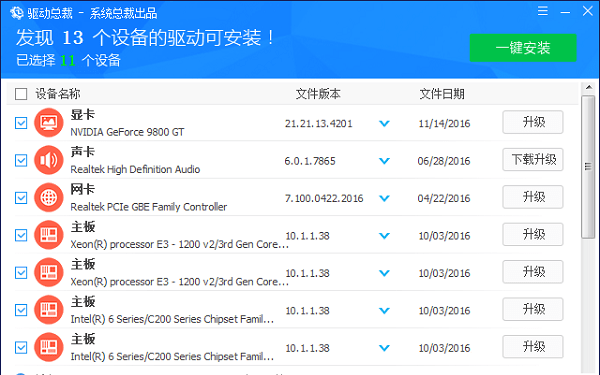Viewport: 600px width, 375px height.
Task: Click version number 6.0.1.7865
Action: click(x=310, y=161)
